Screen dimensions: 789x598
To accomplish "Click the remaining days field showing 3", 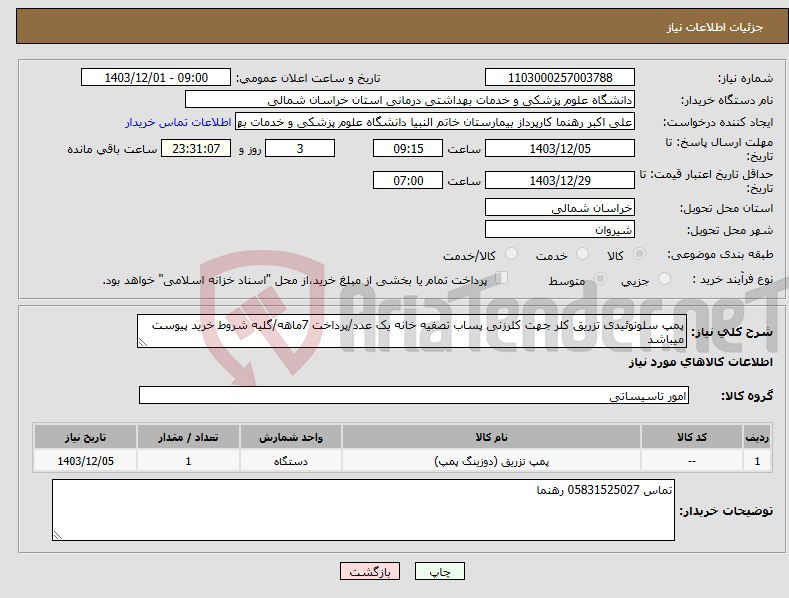I will (x=300, y=148).
